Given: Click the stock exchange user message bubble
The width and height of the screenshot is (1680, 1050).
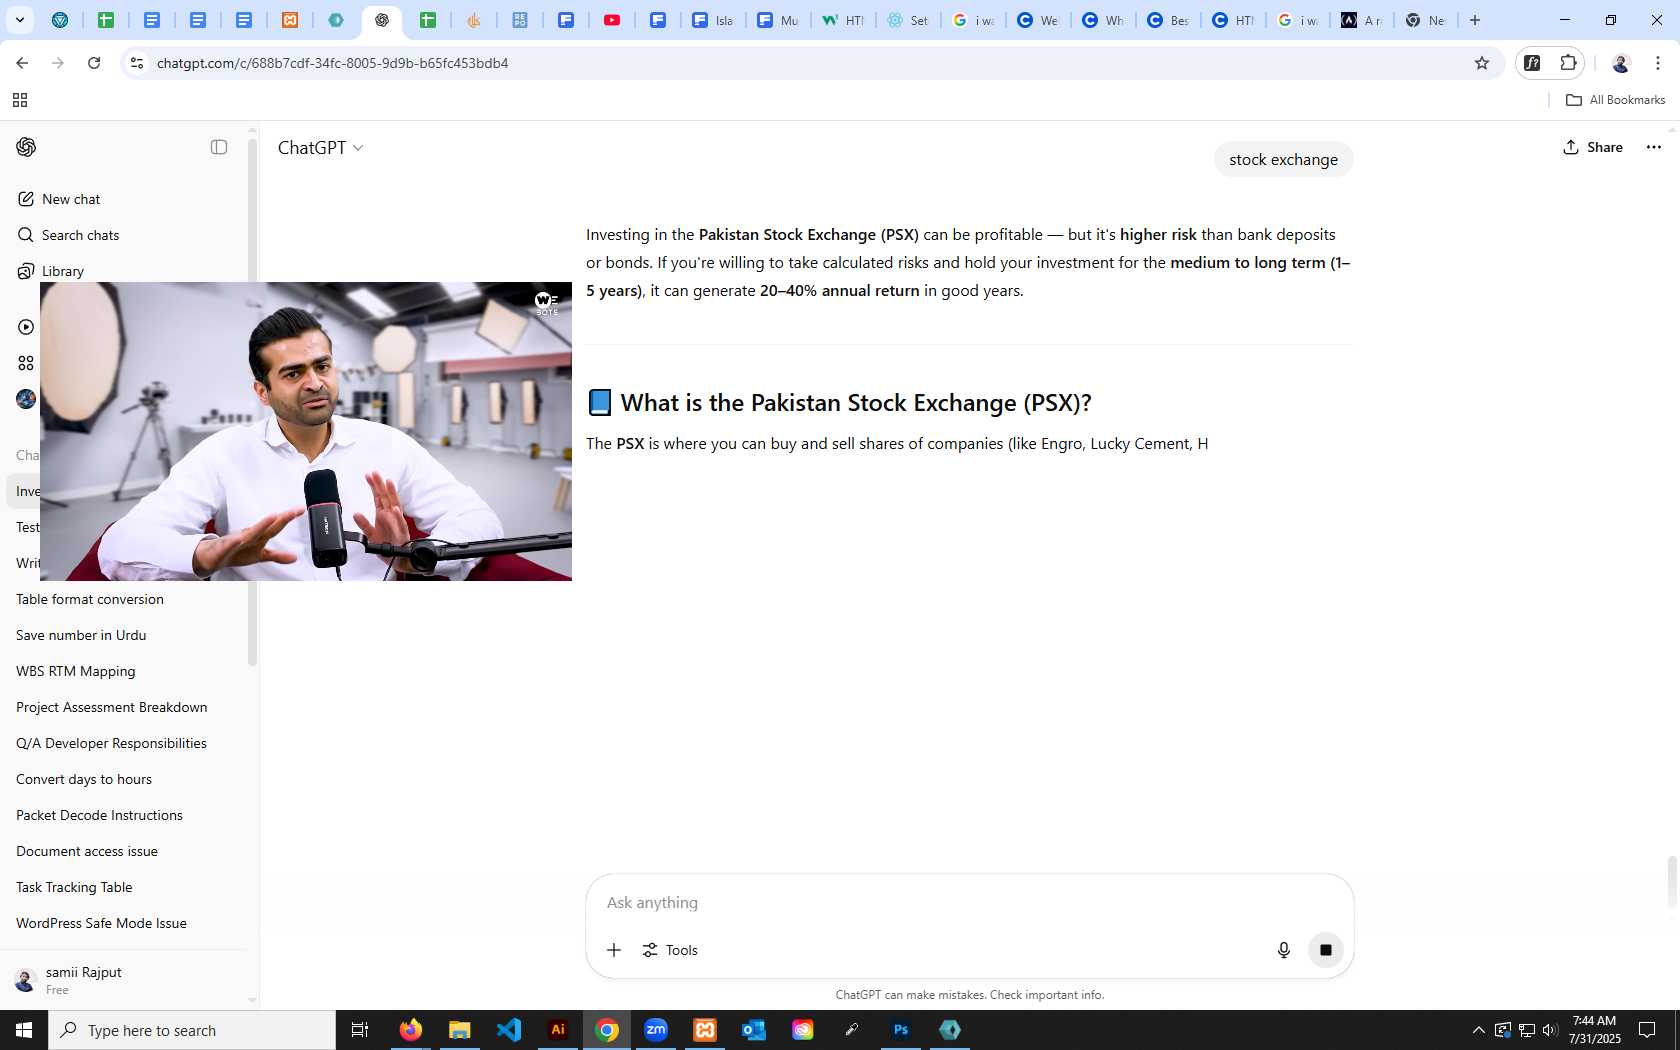Looking at the screenshot, I should point(1283,159).
